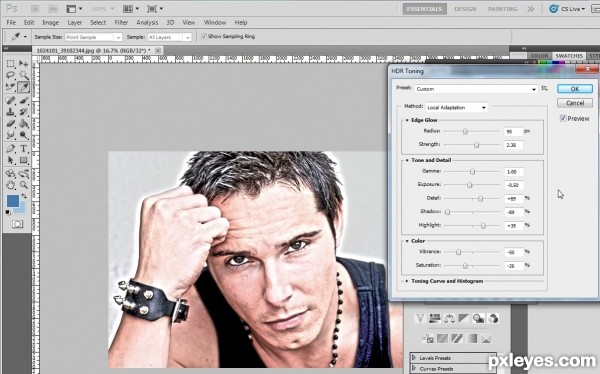Add a Vibrance adjustment
Image resolution: width=600 pixels, height=374 pixels.
coord(421,318)
